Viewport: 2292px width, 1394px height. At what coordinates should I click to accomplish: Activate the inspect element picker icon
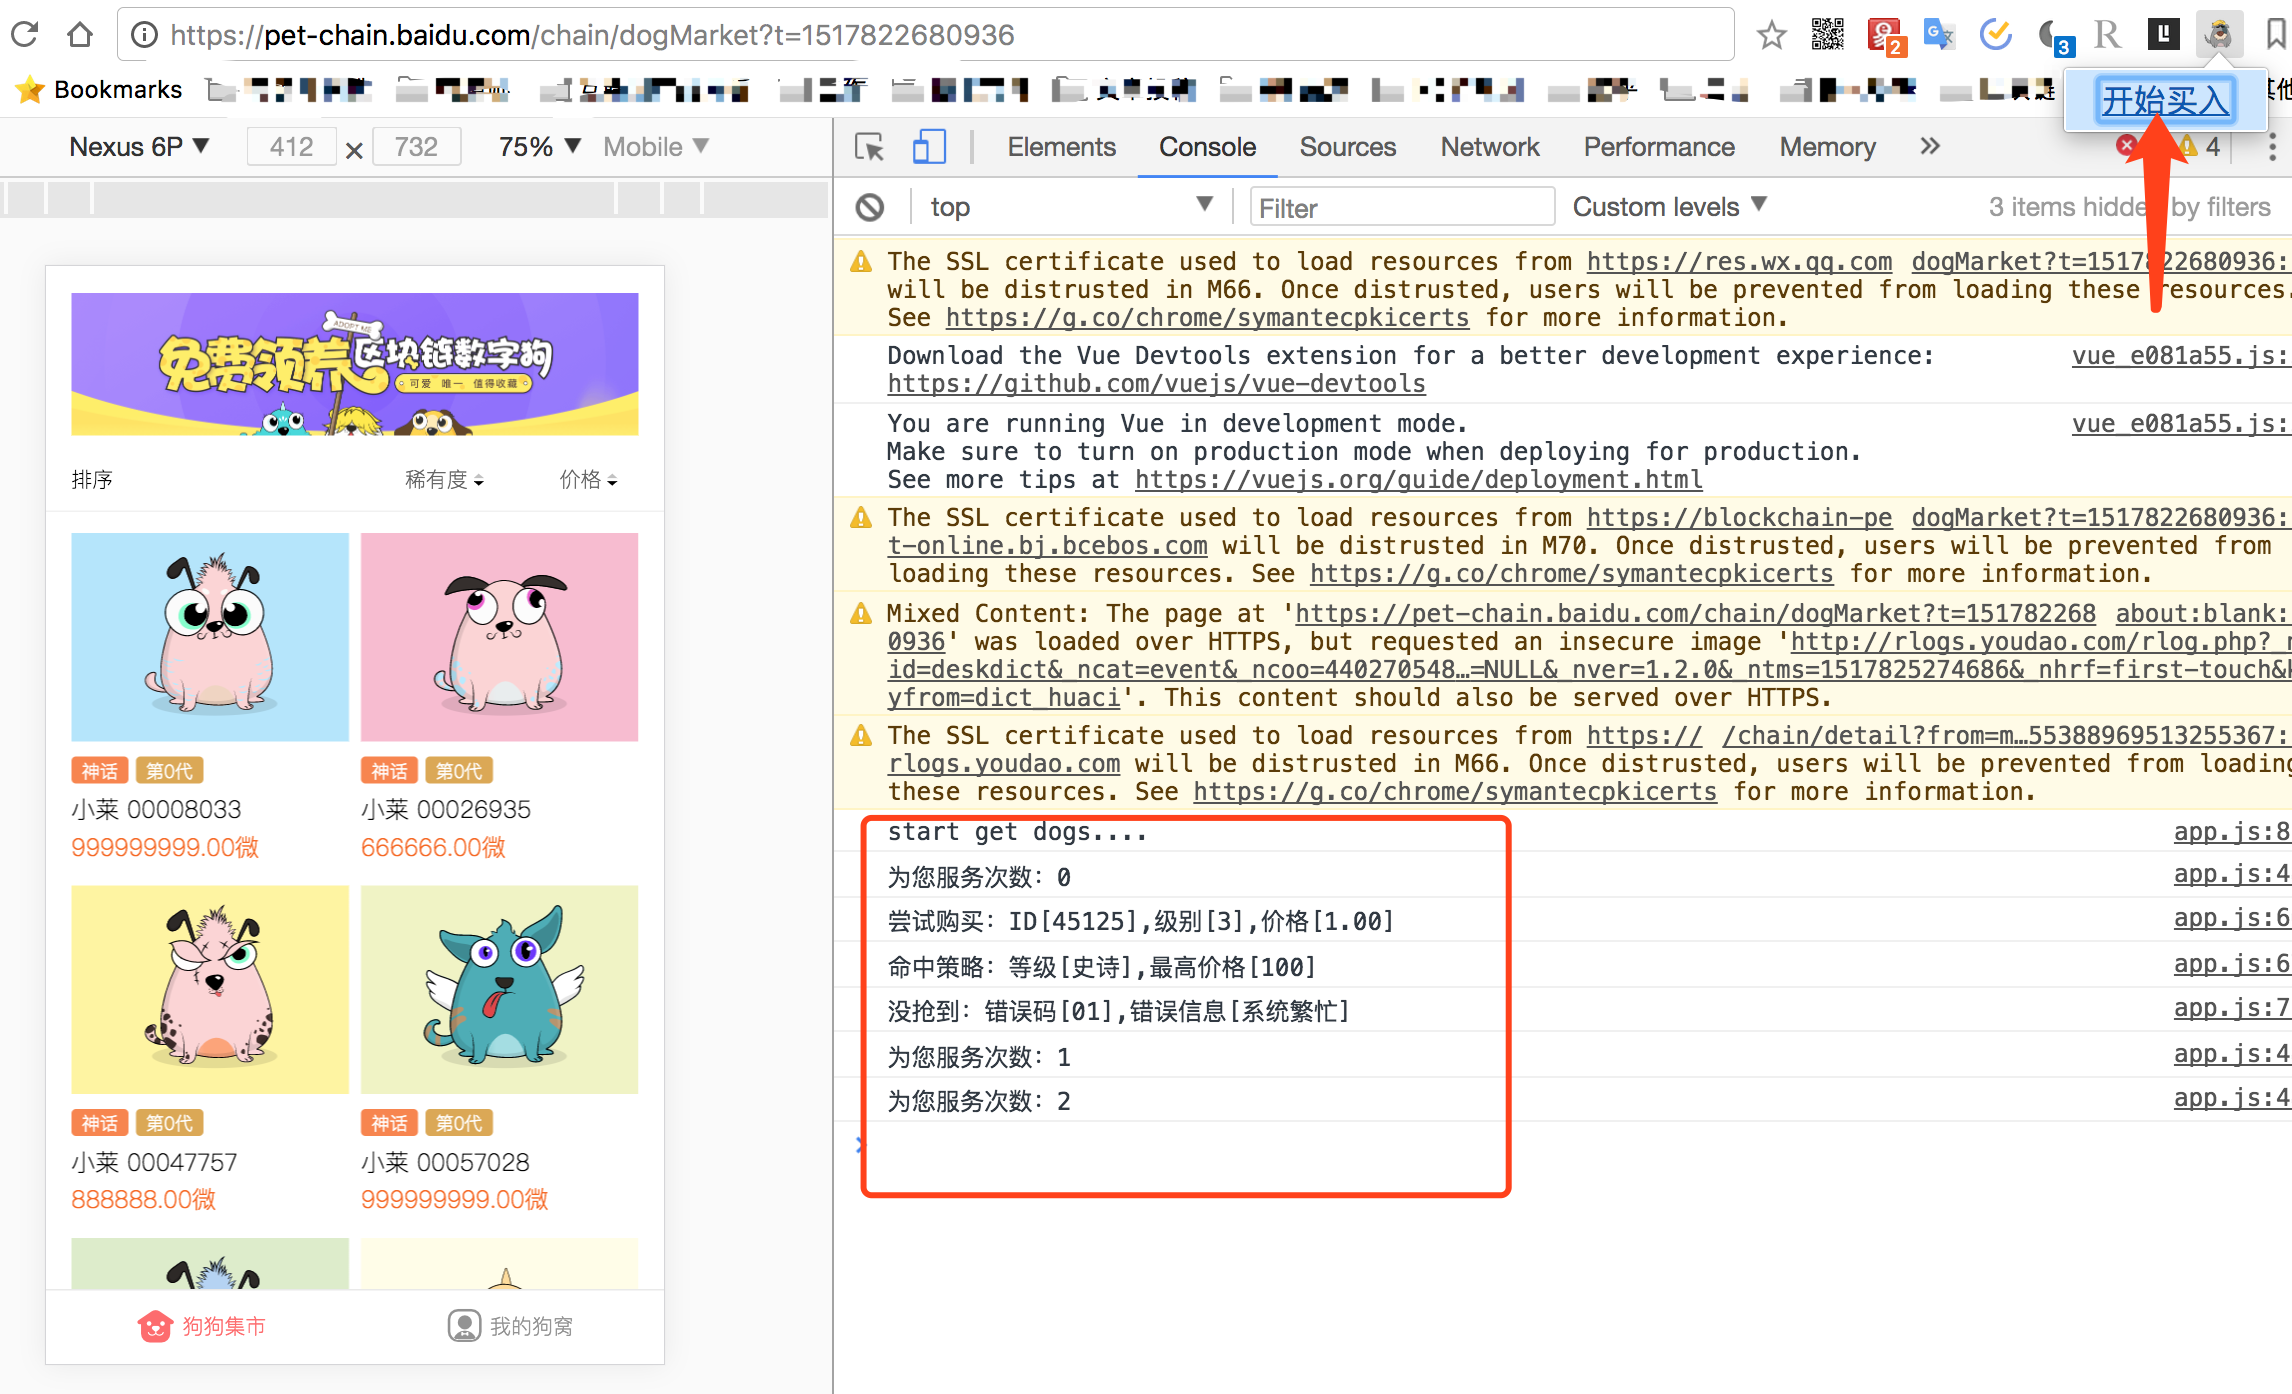click(869, 147)
